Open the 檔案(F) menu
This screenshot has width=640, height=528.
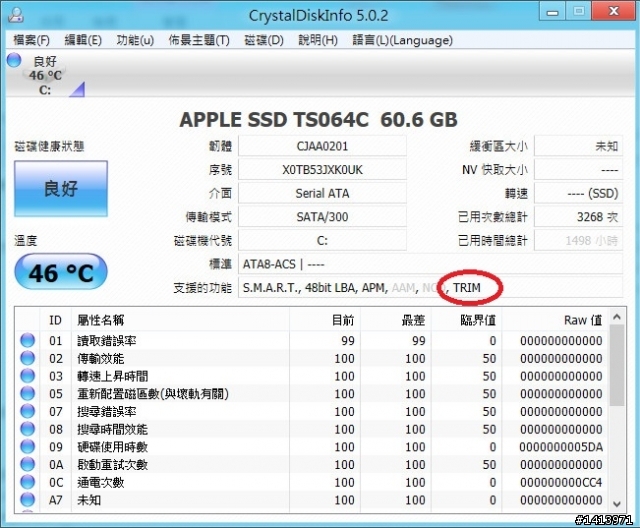point(31,40)
